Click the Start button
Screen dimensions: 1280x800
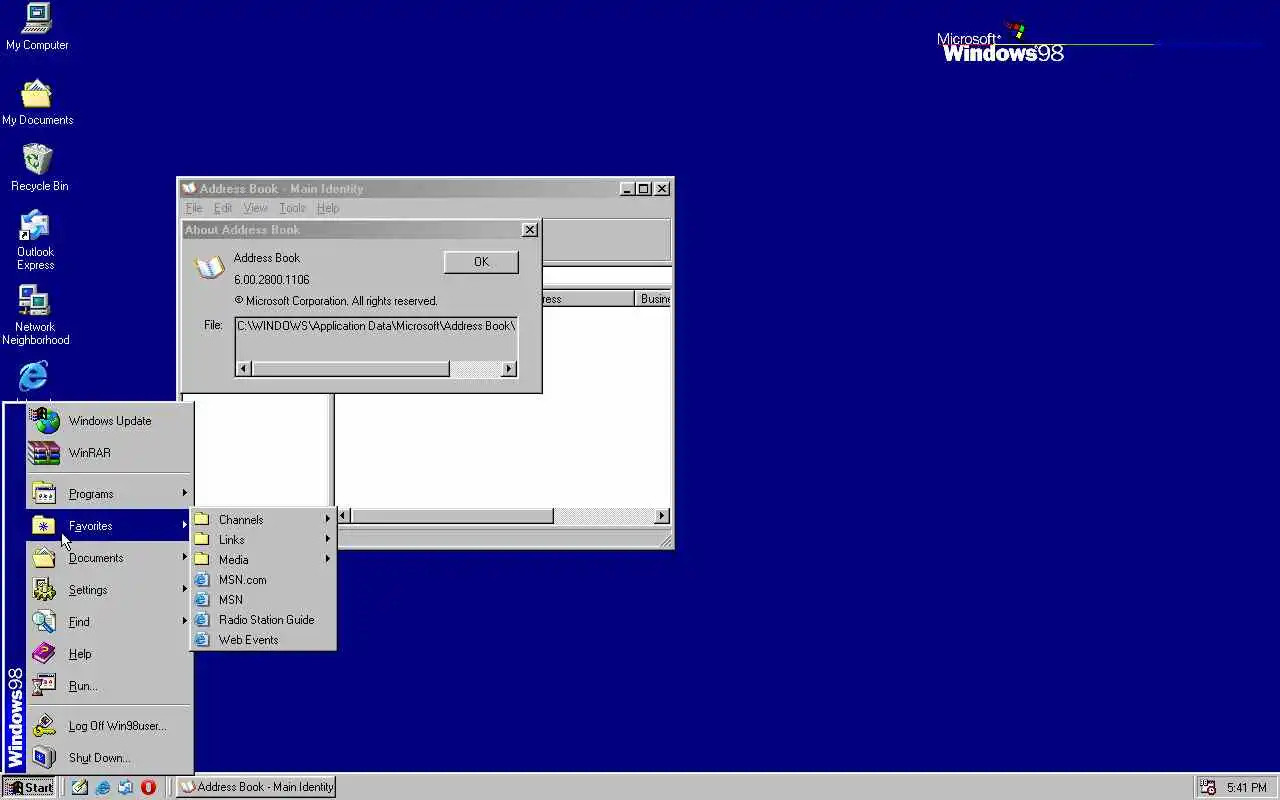click(x=29, y=787)
